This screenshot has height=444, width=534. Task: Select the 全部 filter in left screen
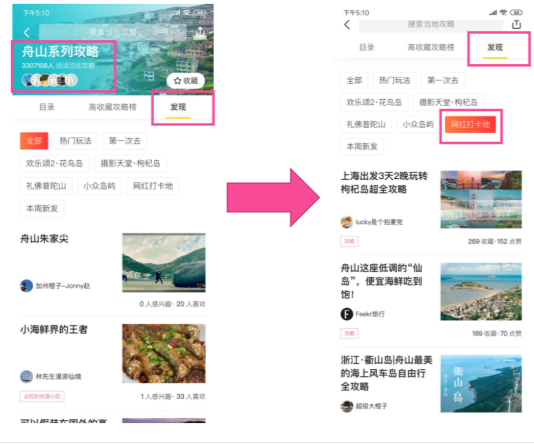click(x=34, y=141)
